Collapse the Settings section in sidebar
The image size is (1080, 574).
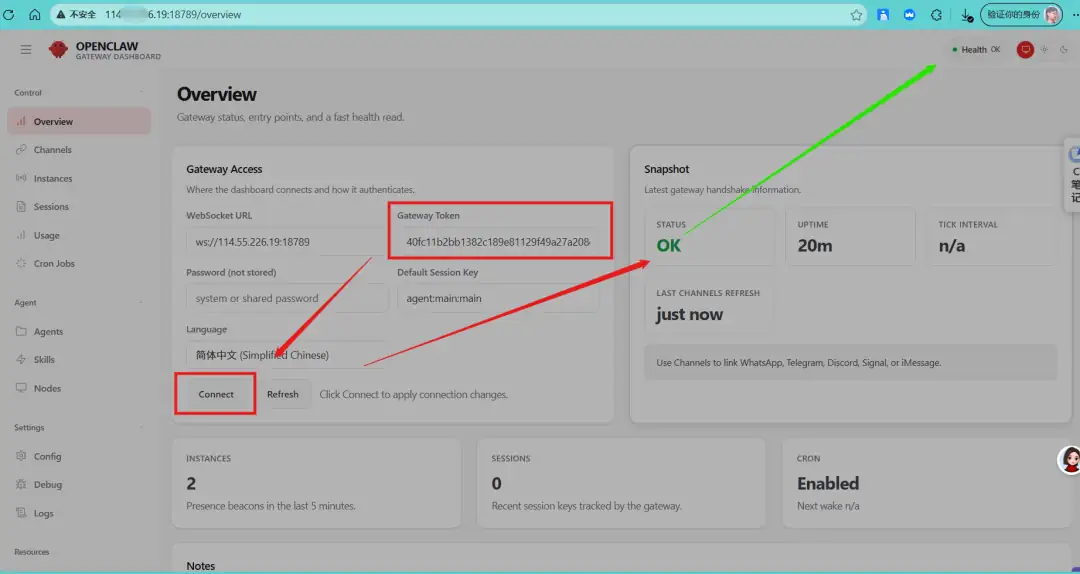tap(142, 428)
